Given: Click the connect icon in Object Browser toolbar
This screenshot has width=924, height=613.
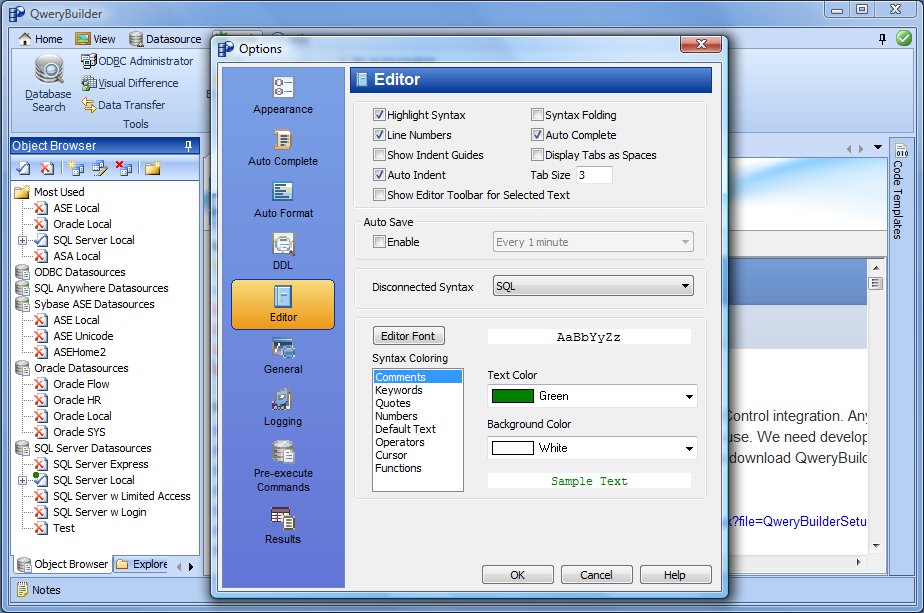Looking at the screenshot, I should [23, 169].
